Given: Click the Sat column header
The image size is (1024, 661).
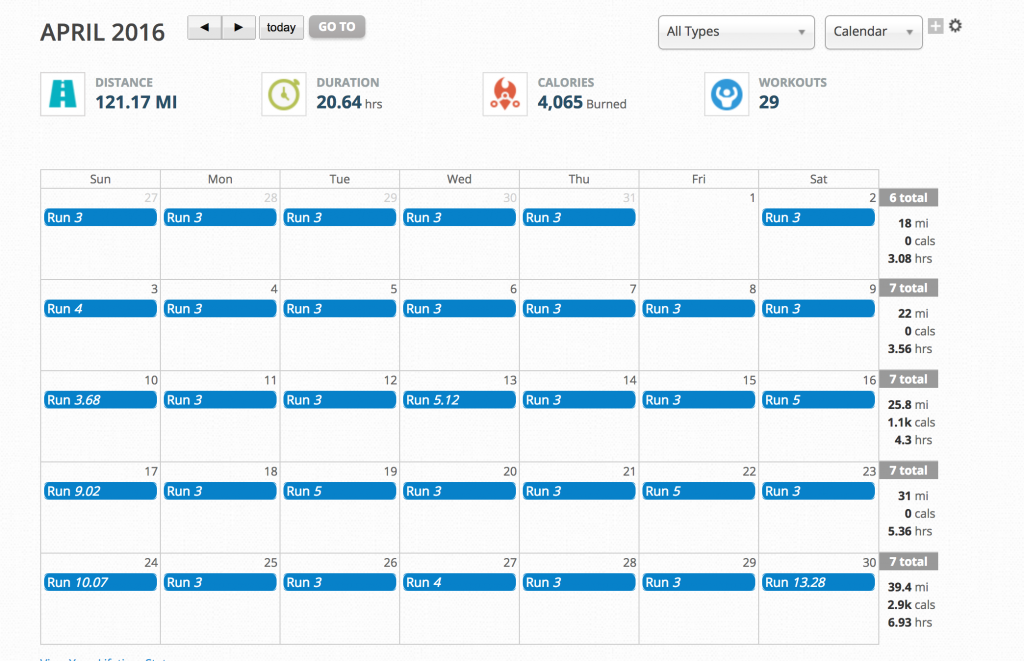Looking at the screenshot, I should click(818, 179).
